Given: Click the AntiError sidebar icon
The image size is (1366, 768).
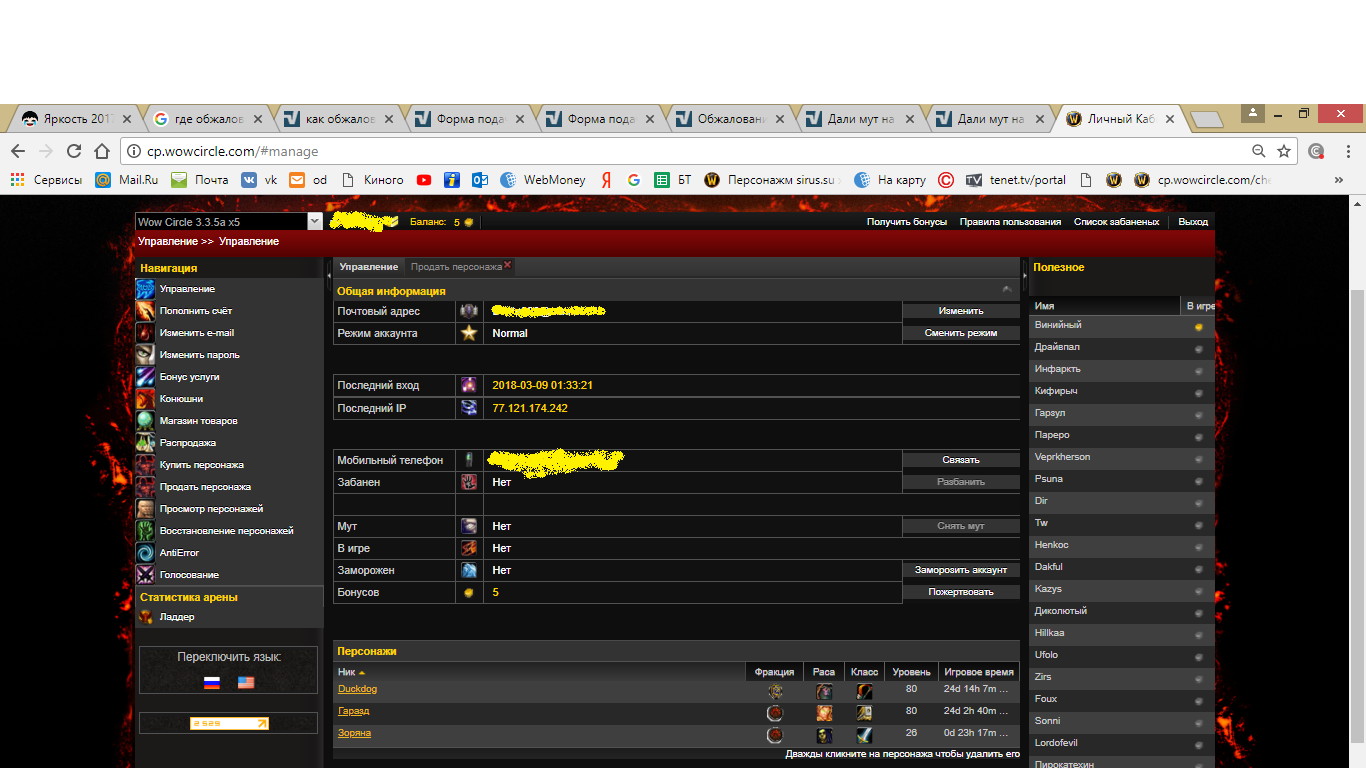Looking at the screenshot, I should [146, 553].
